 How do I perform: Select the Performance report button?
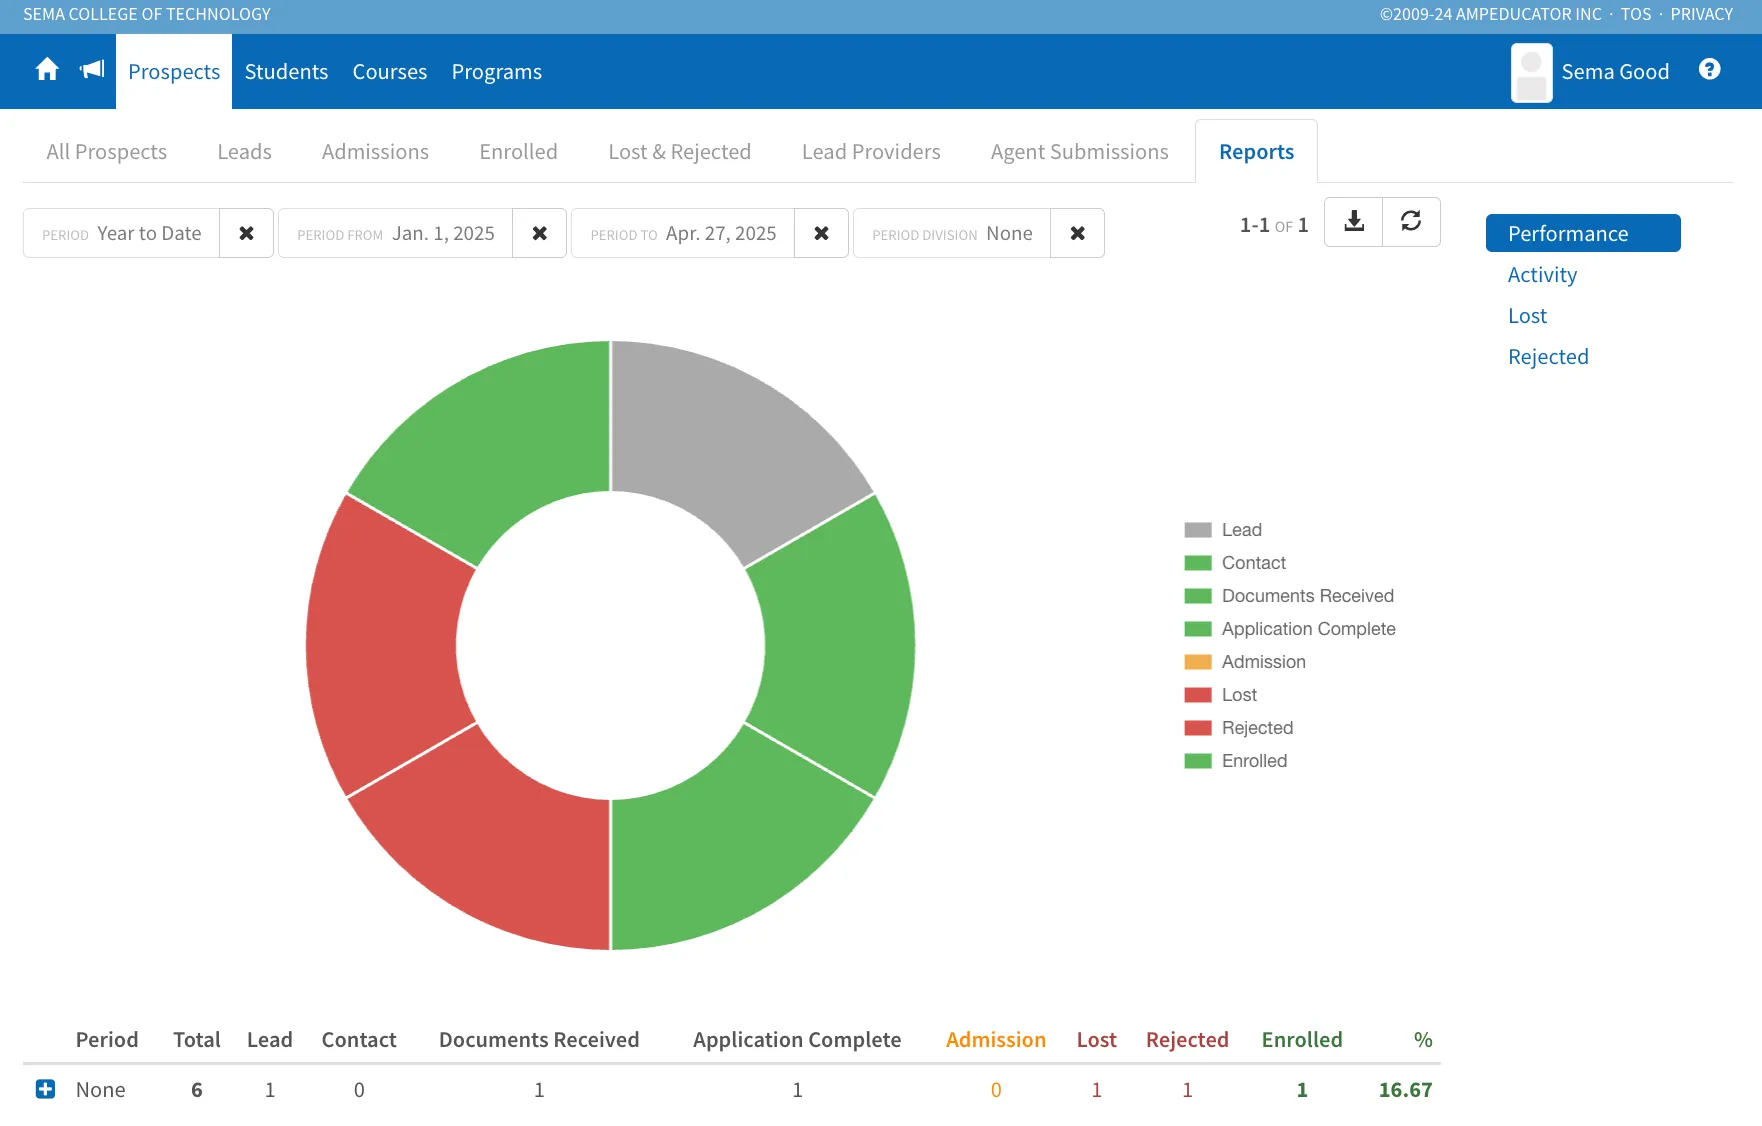1583,233
